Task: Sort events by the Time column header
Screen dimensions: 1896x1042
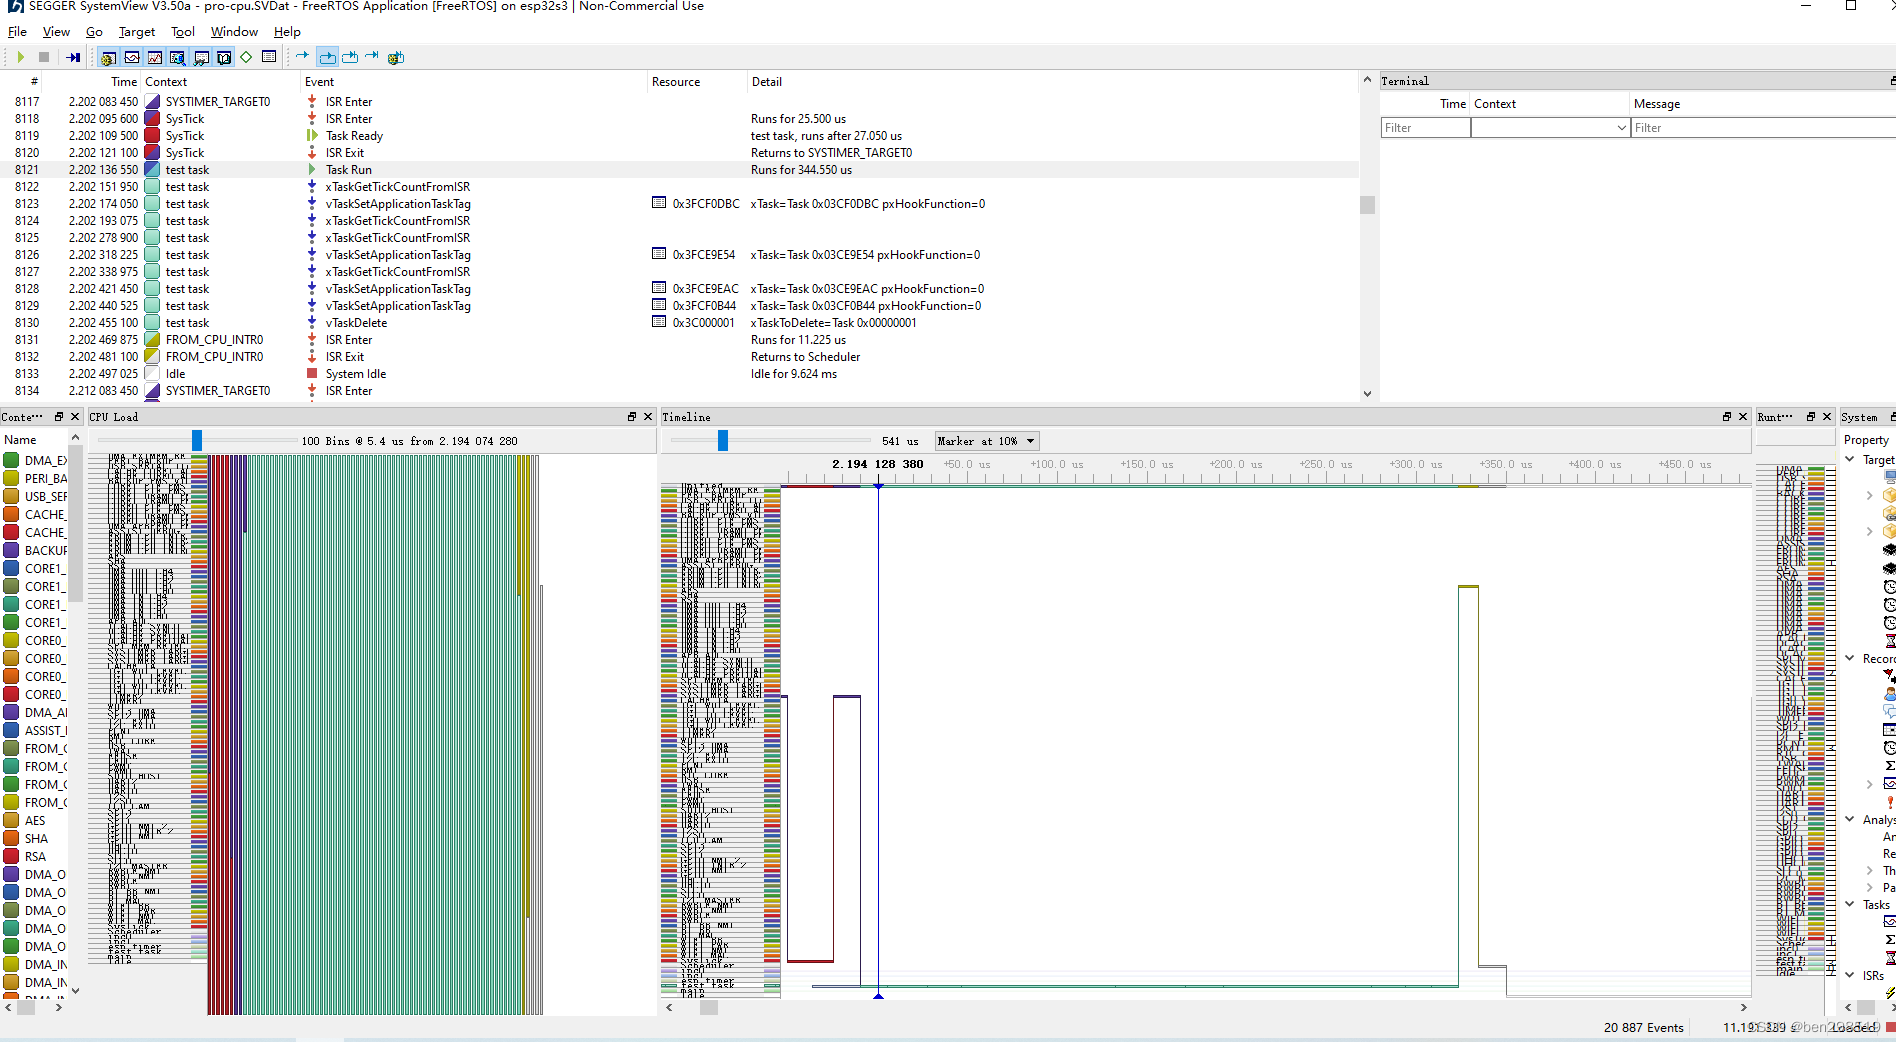Action: (x=124, y=82)
